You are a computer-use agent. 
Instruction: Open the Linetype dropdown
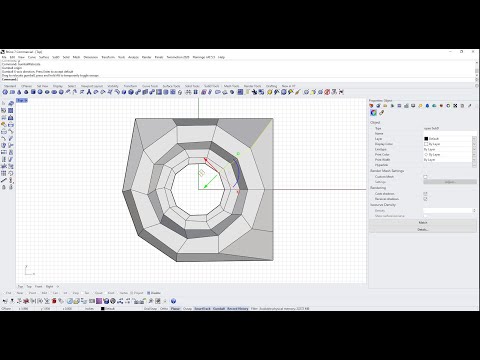474,149
